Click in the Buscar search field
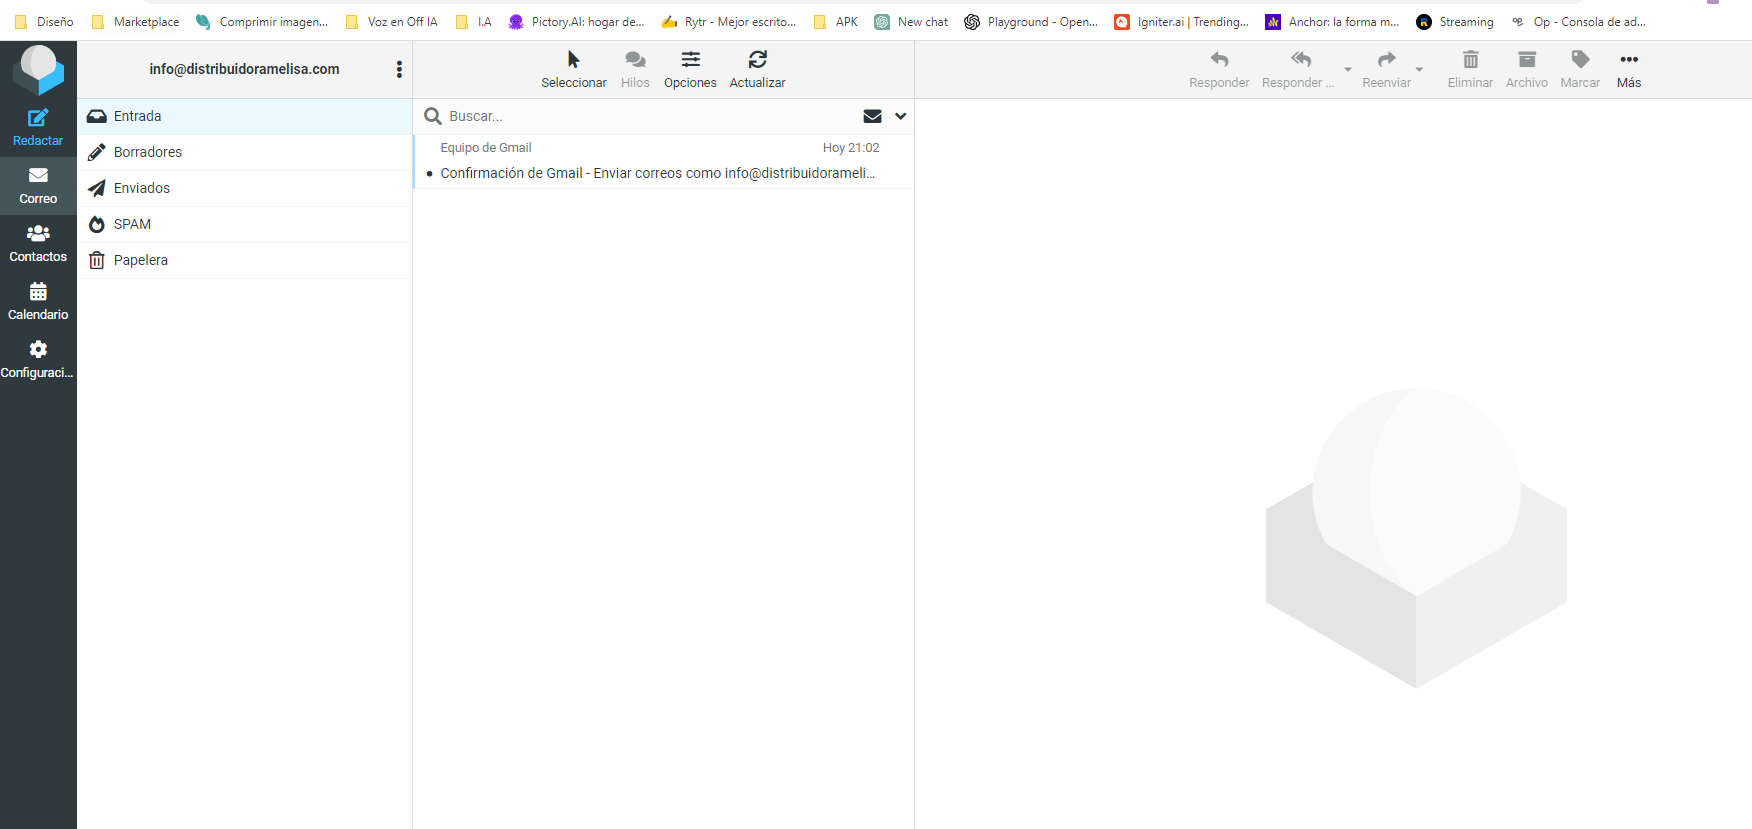This screenshot has height=829, width=1752. pyautogui.click(x=650, y=116)
